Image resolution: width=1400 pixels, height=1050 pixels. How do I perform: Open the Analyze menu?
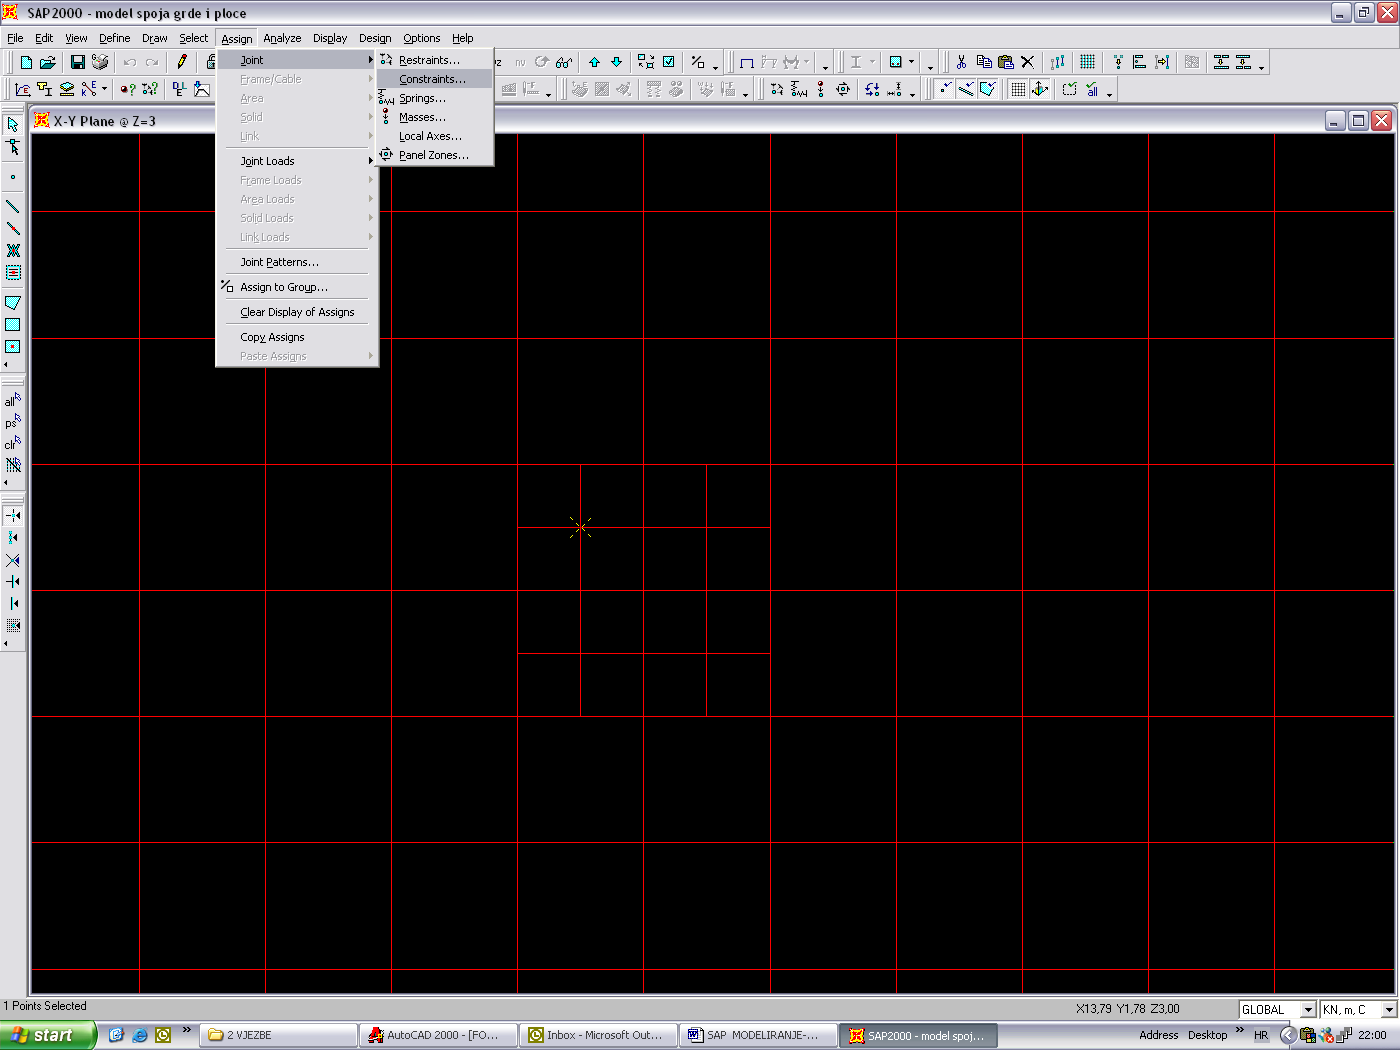[282, 38]
